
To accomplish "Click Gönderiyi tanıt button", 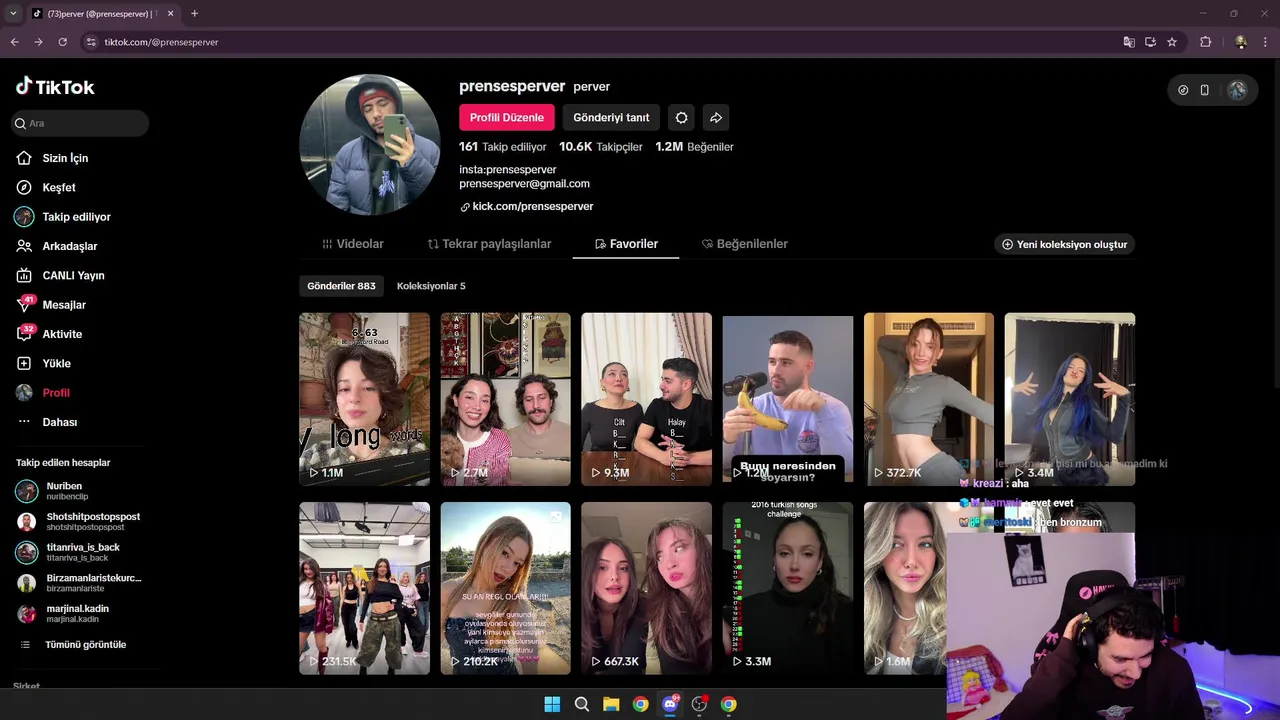I will 611,117.
